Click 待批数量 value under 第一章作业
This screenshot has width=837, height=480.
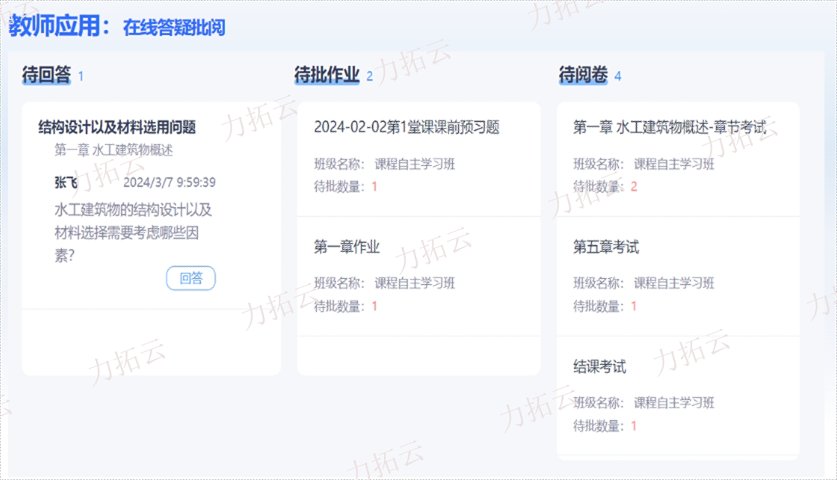pyautogui.click(x=374, y=306)
